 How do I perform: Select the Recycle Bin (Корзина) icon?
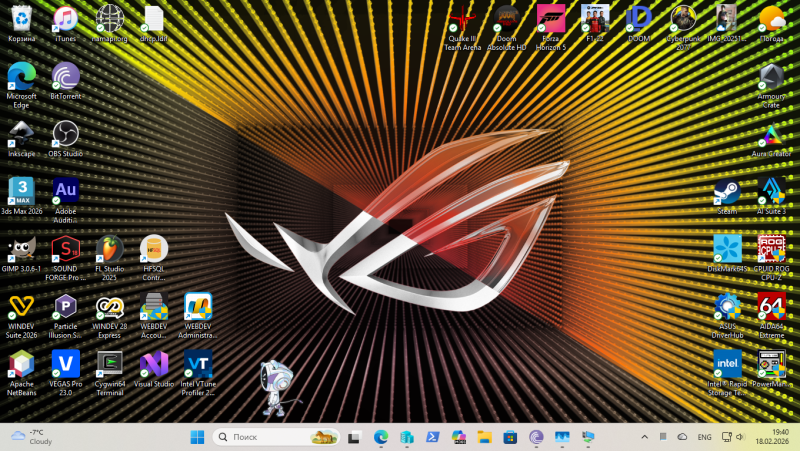[21, 20]
